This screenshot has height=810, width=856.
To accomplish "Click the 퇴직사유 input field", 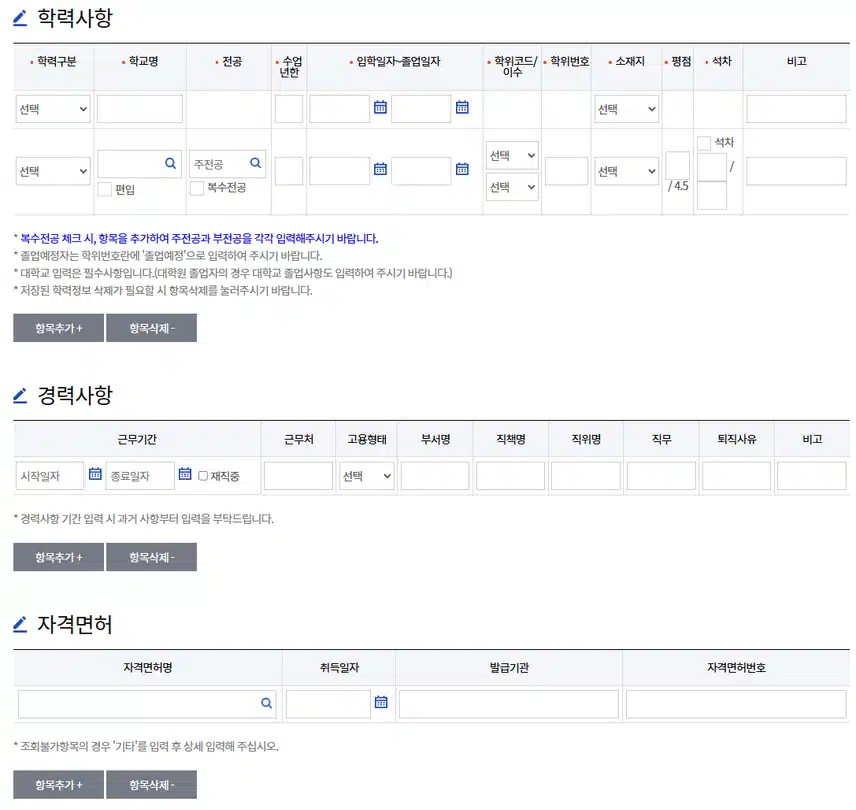I will point(736,476).
